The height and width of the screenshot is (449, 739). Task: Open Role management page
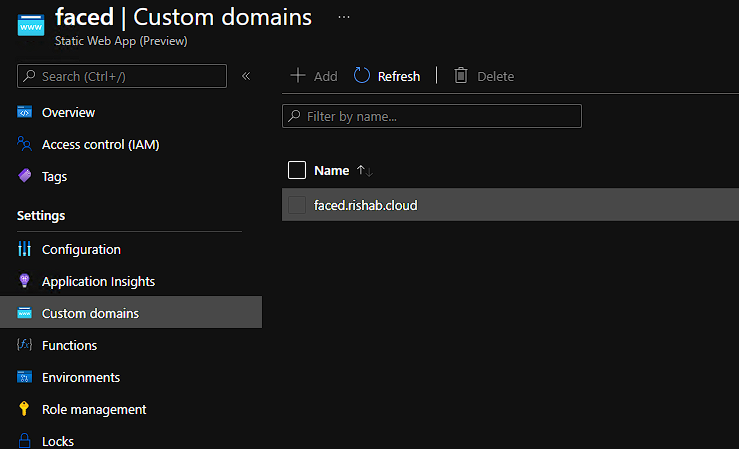coord(94,410)
